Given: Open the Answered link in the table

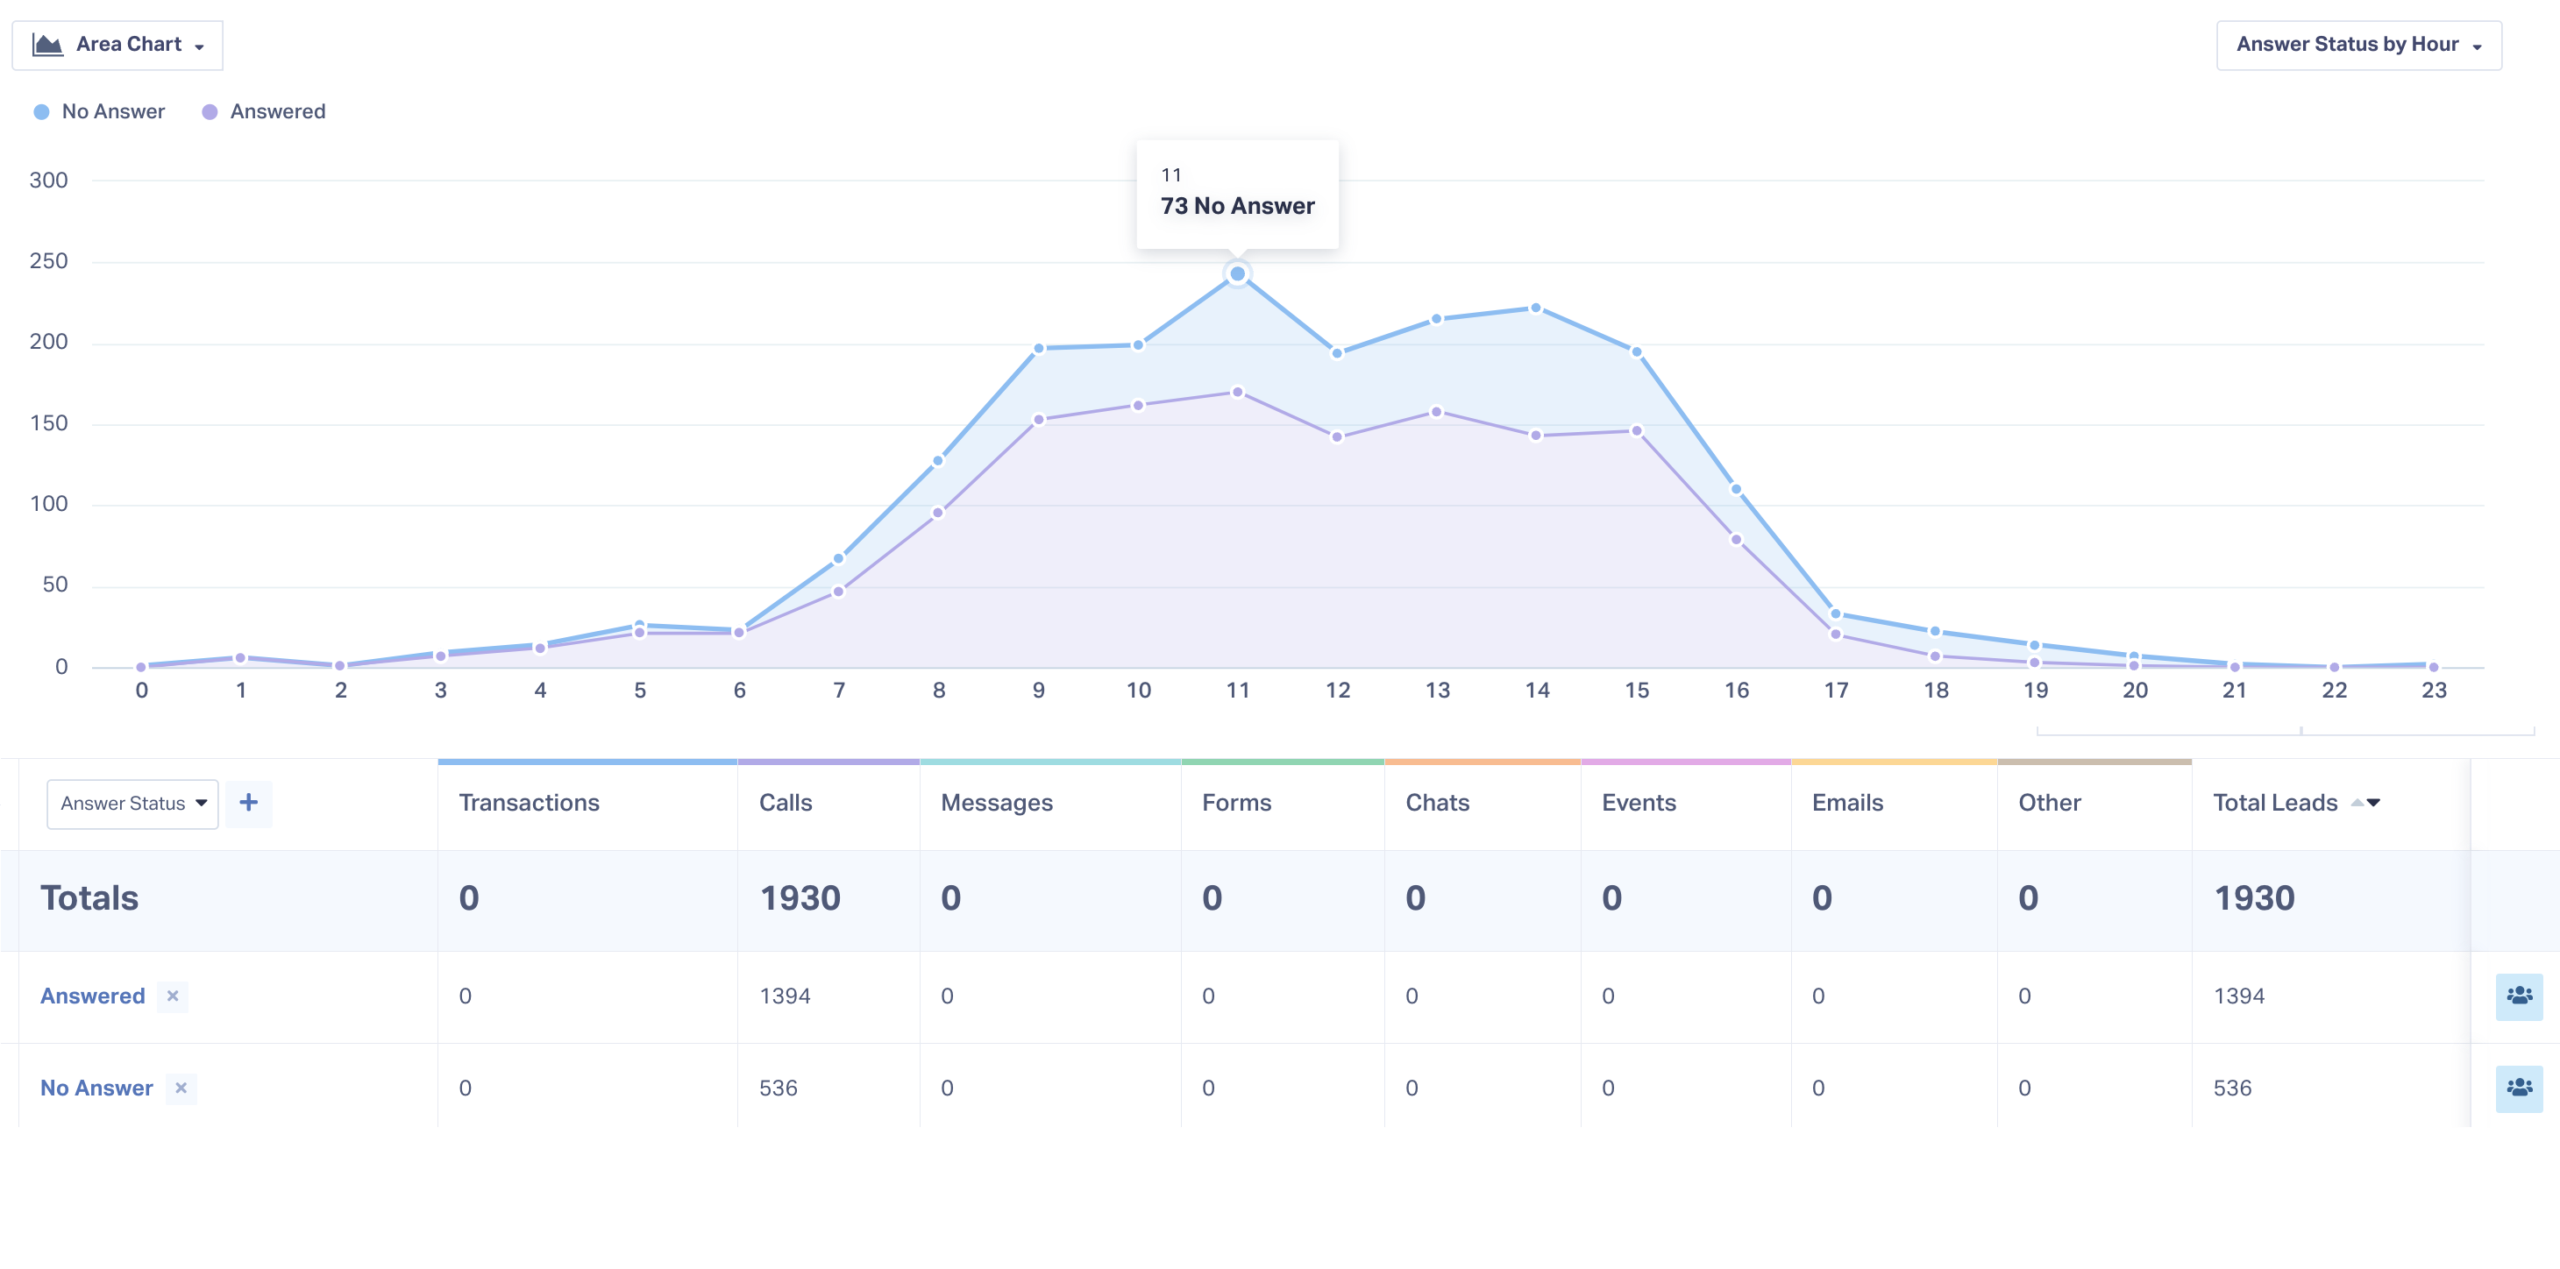Looking at the screenshot, I should pos(93,996).
